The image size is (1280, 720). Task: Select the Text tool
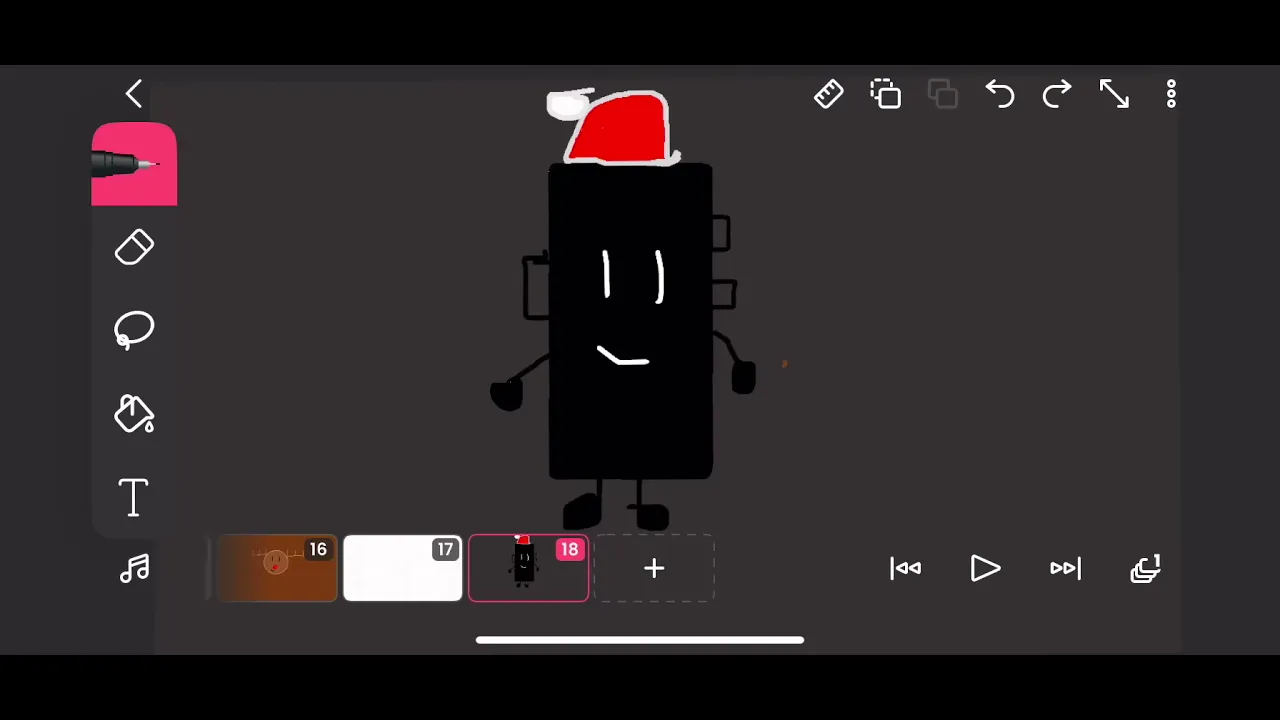coord(134,497)
